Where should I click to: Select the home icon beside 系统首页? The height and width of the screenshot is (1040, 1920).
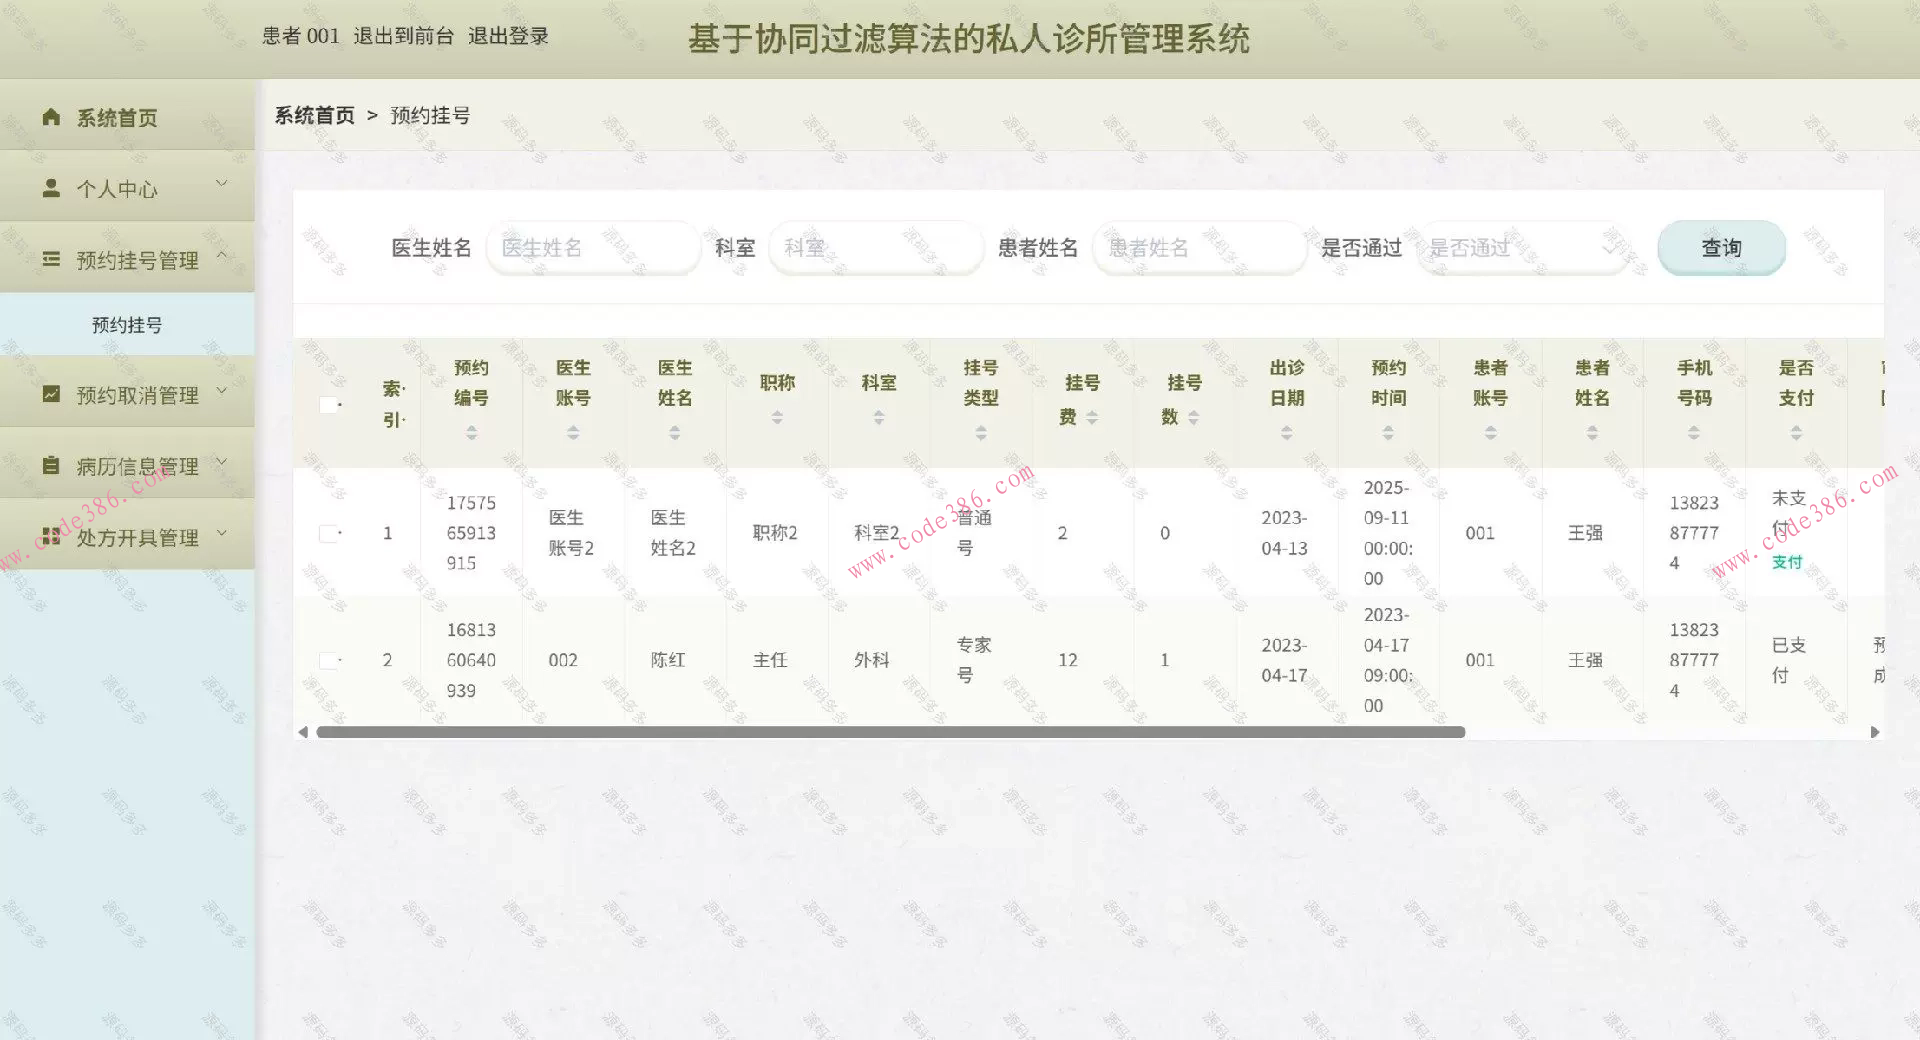pyautogui.click(x=51, y=117)
